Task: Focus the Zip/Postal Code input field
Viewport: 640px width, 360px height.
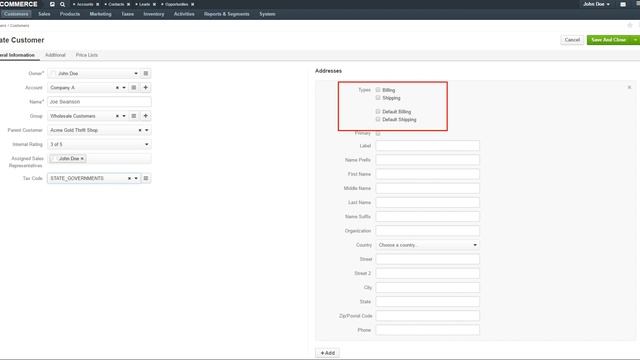Action: click(x=427, y=316)
